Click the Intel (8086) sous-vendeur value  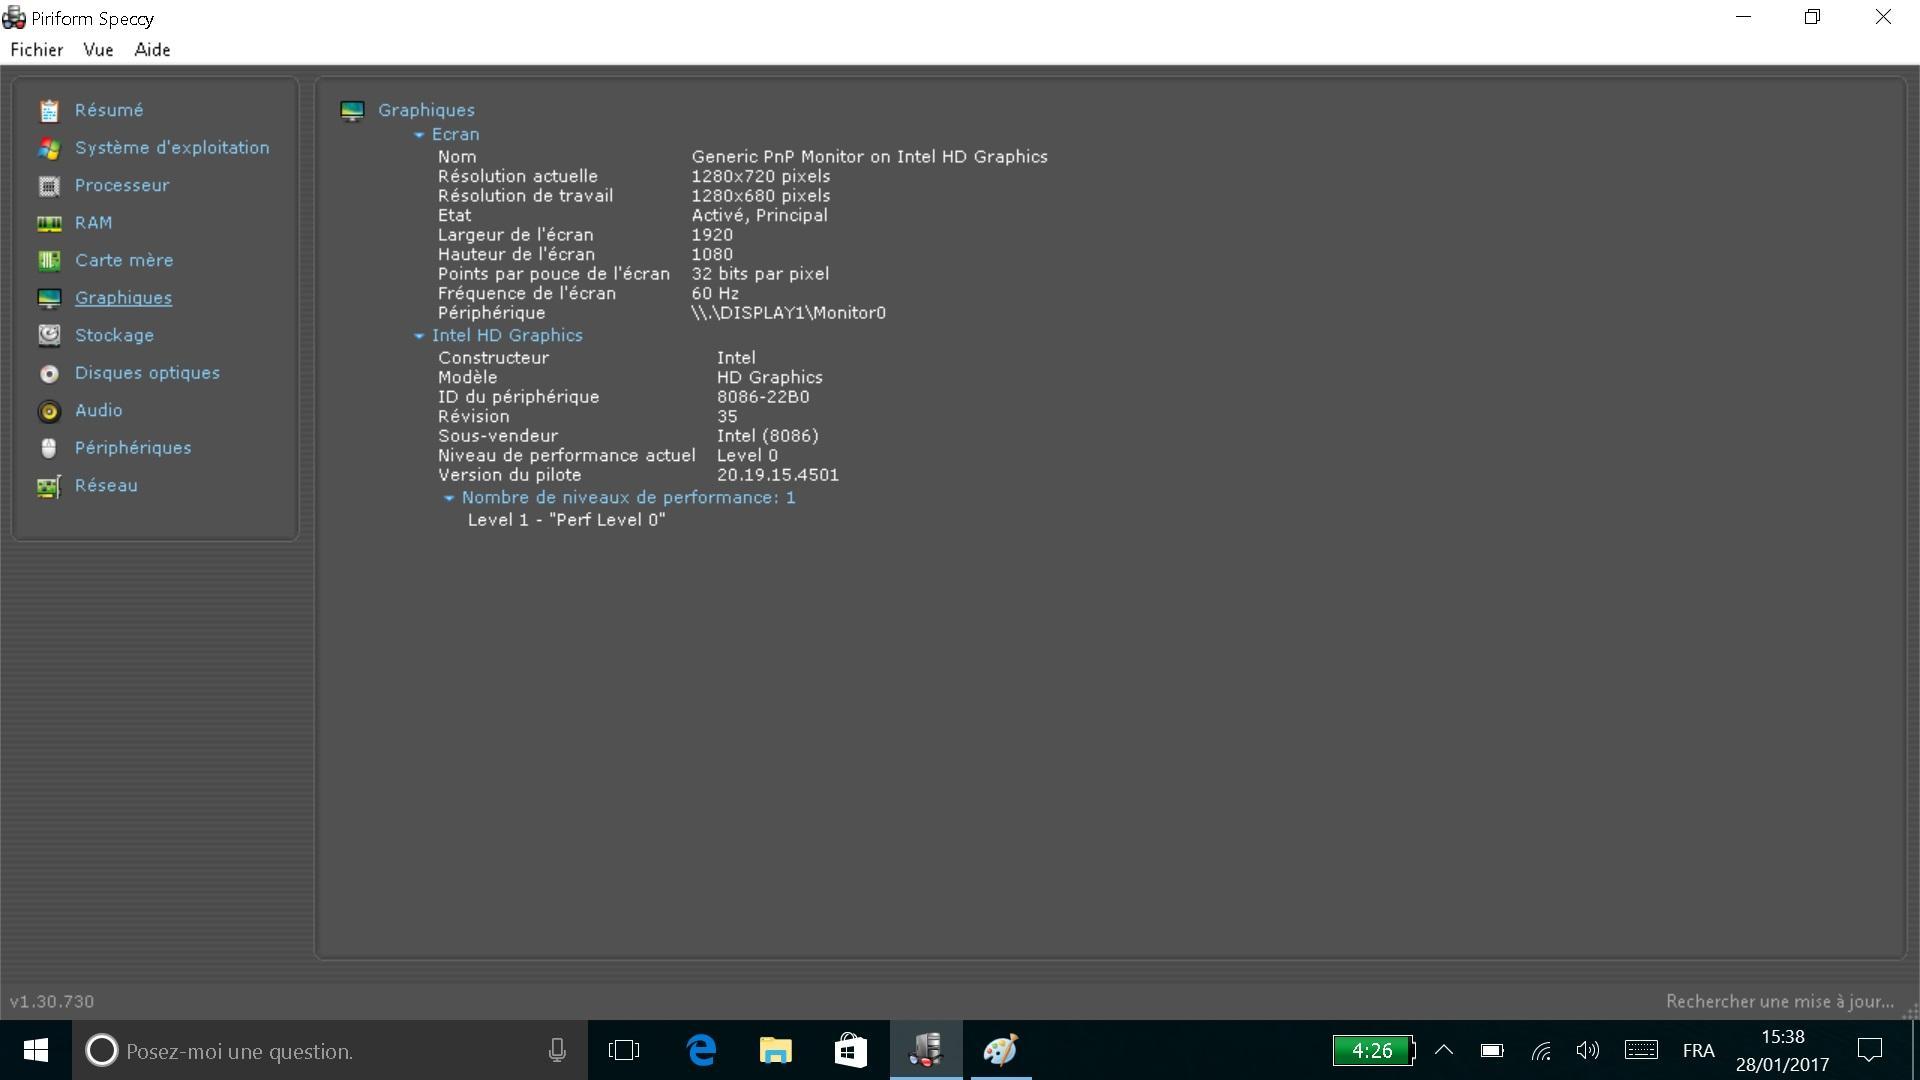coord(767,436)
